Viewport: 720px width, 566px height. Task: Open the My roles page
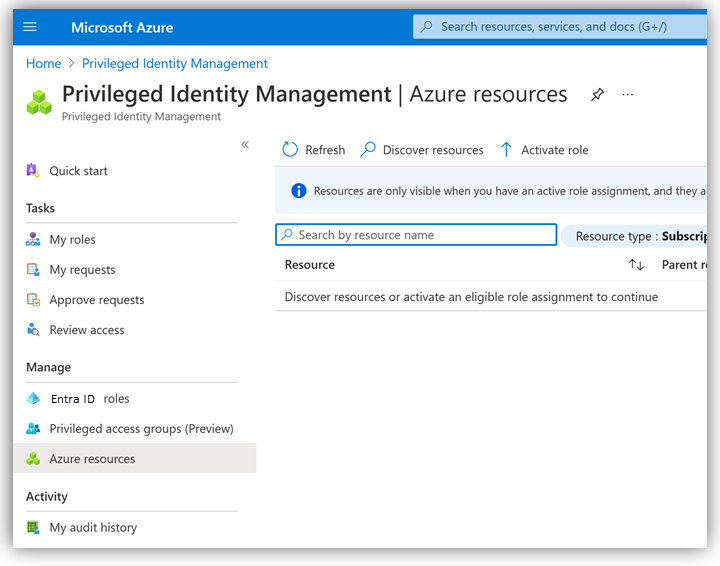click(x=72, y=240)
